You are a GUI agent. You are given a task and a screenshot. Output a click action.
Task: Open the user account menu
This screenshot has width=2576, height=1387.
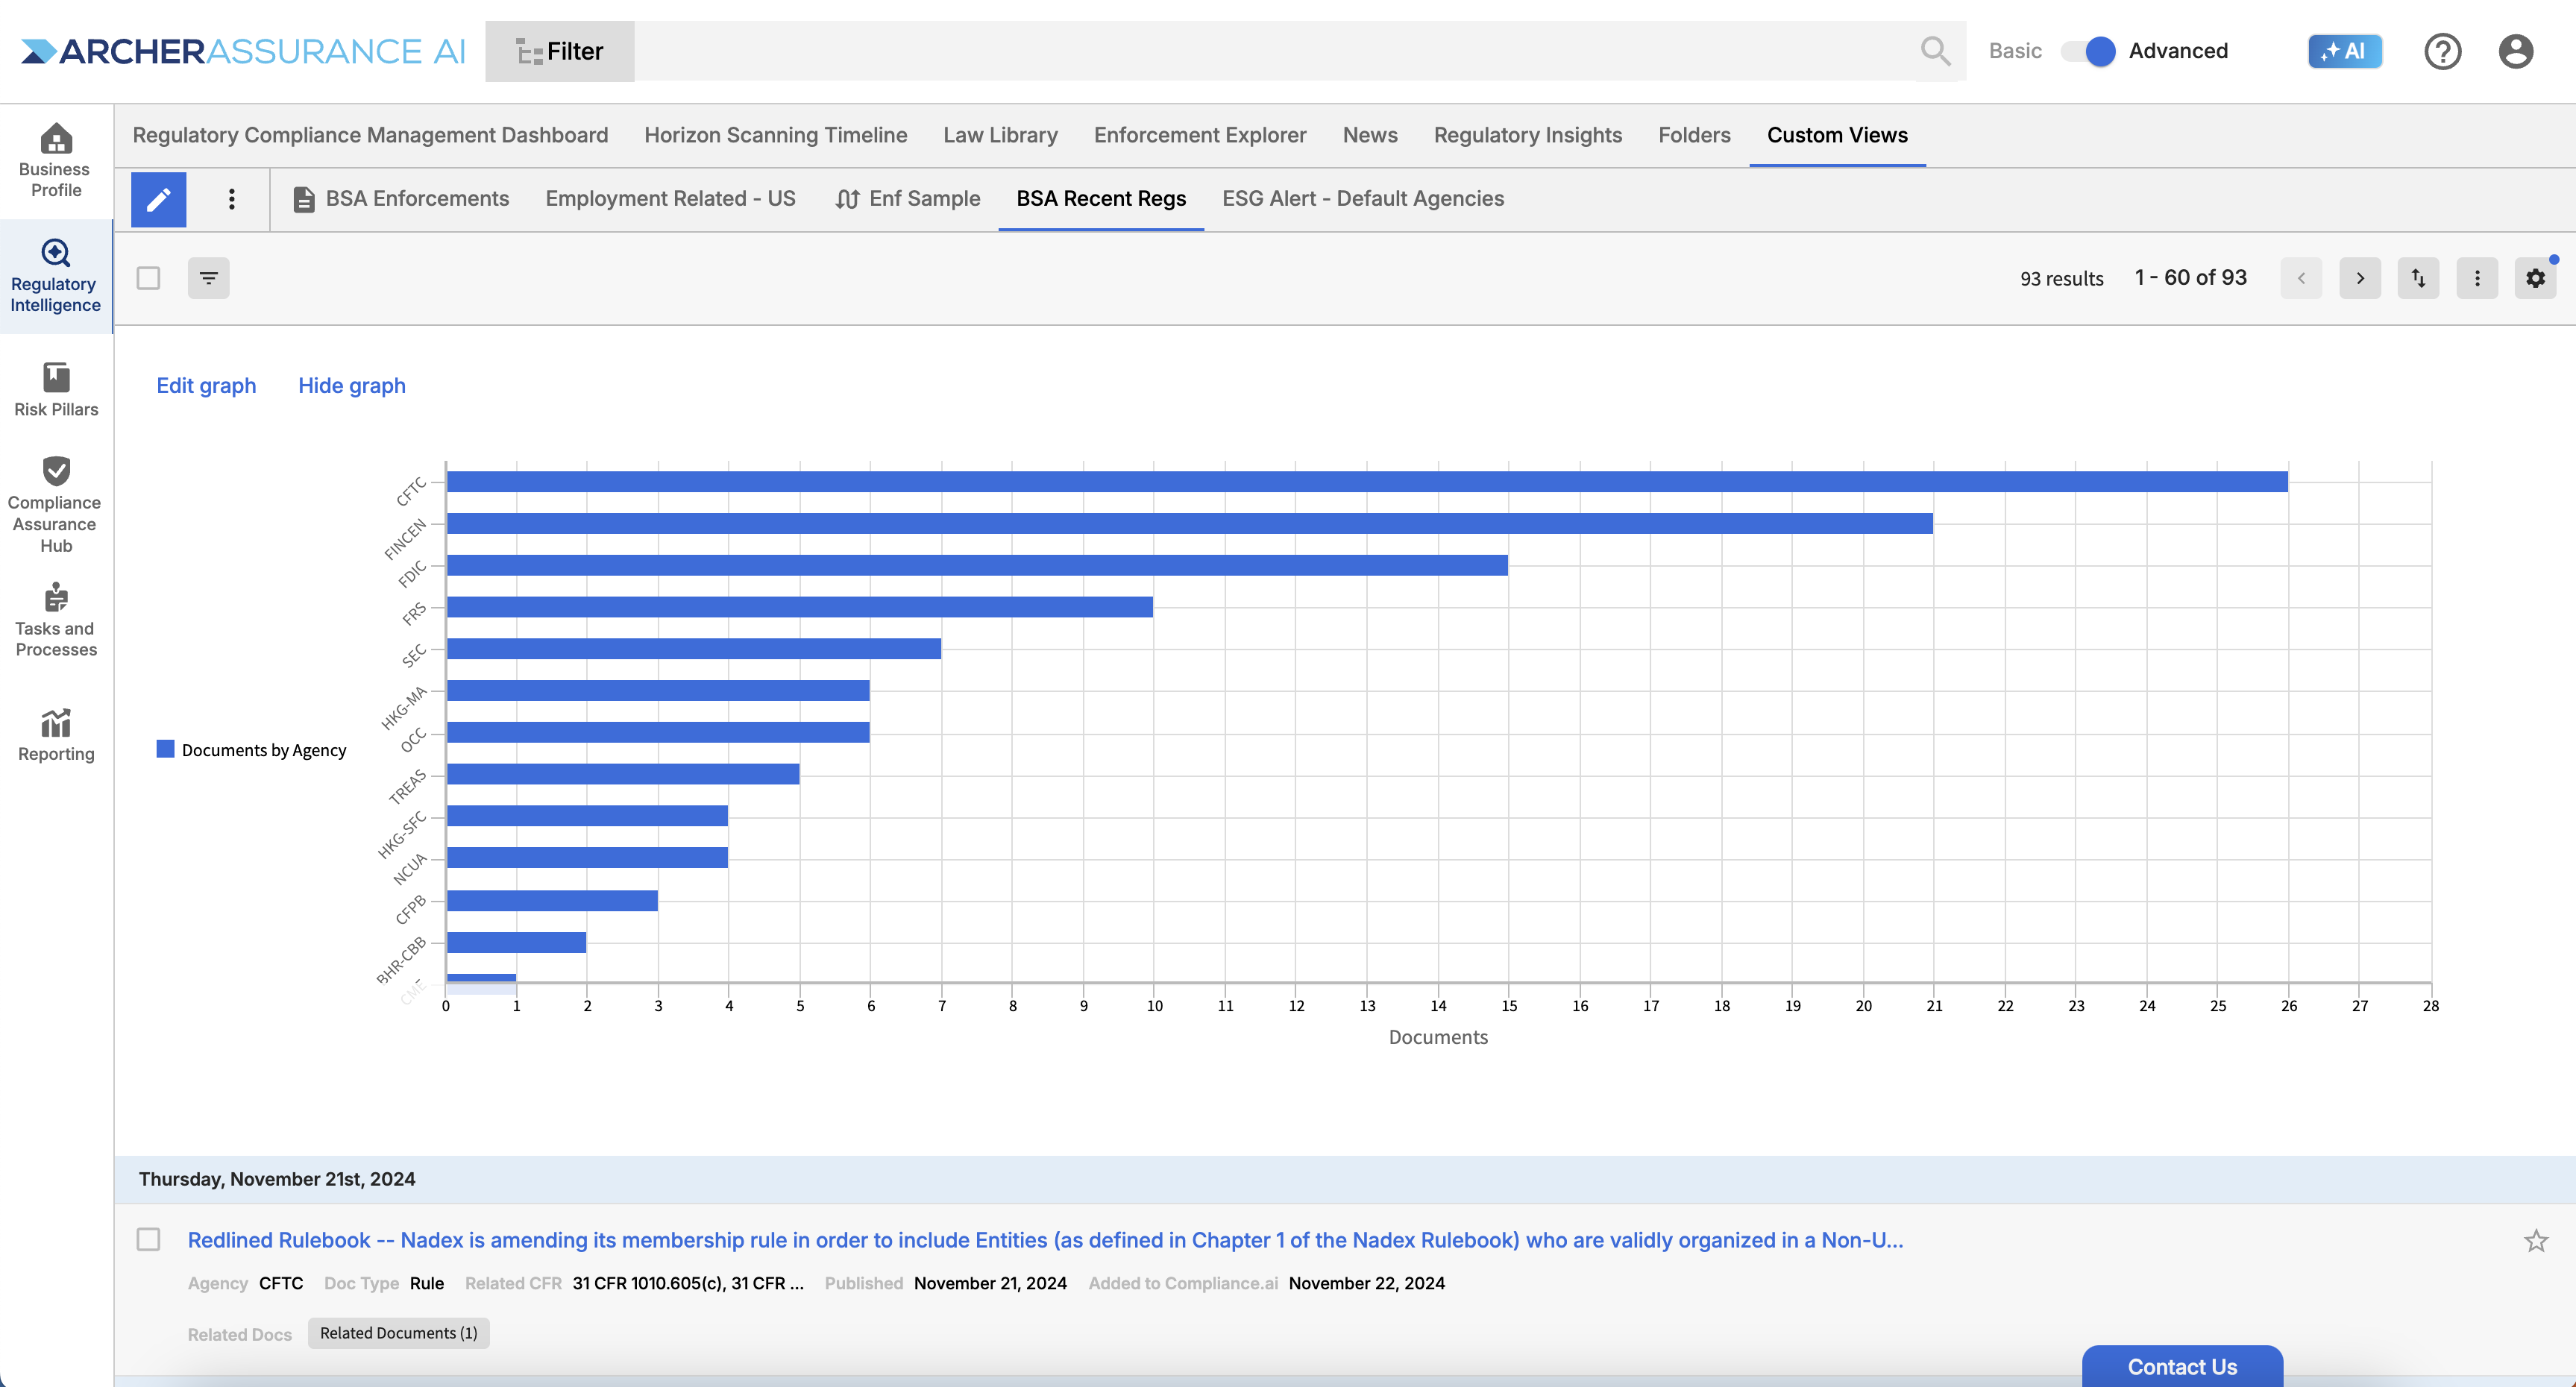(x=2515, y=51)
